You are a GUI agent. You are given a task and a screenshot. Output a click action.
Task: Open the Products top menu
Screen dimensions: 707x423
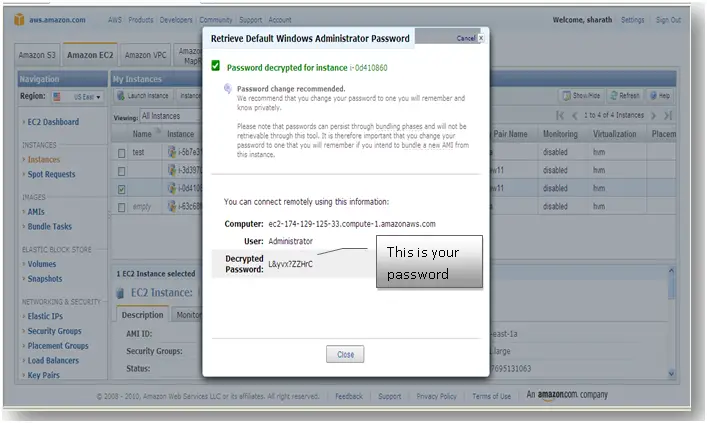(x=141, y=20)
